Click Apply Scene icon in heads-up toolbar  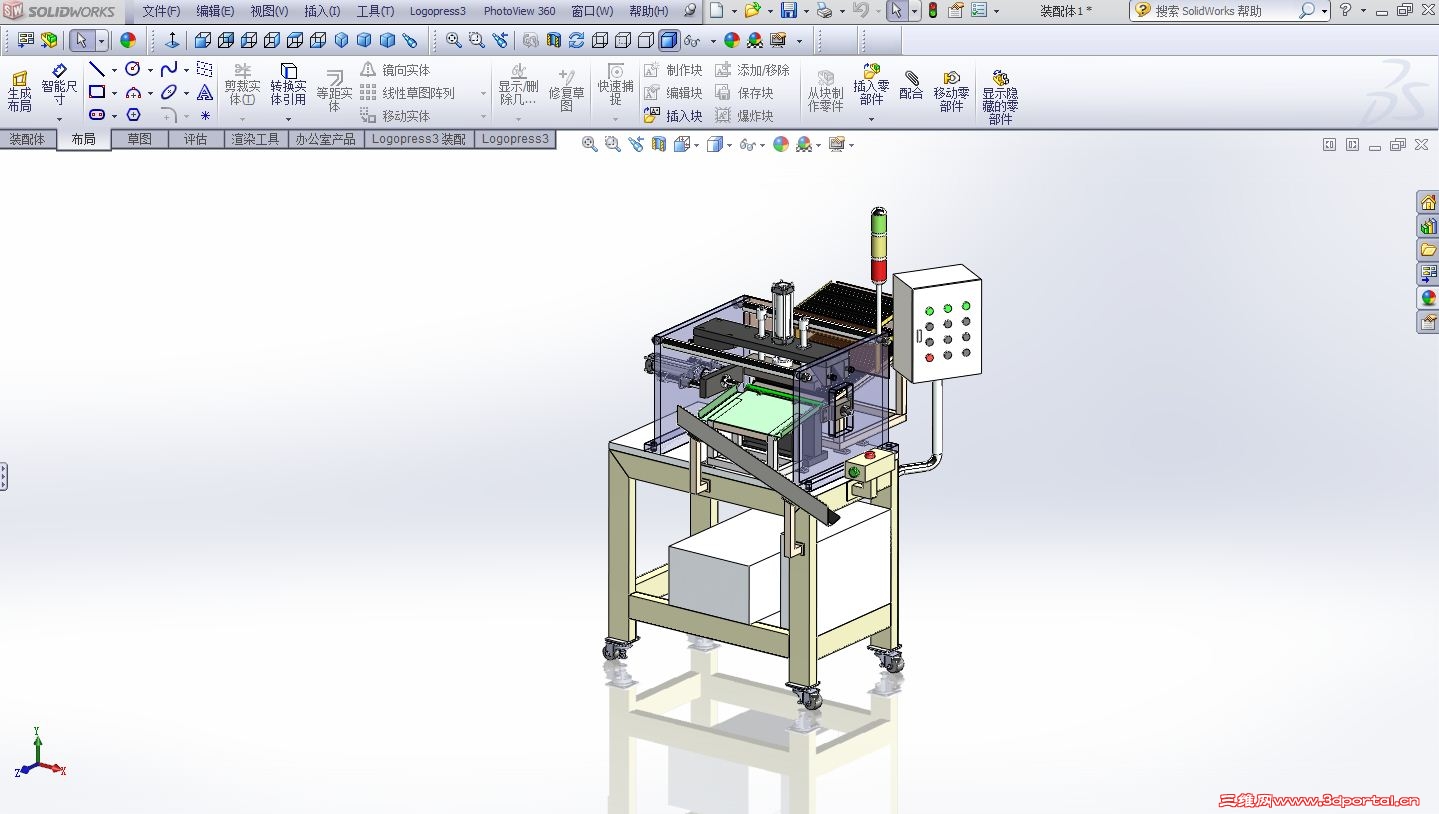click(804, 144)
